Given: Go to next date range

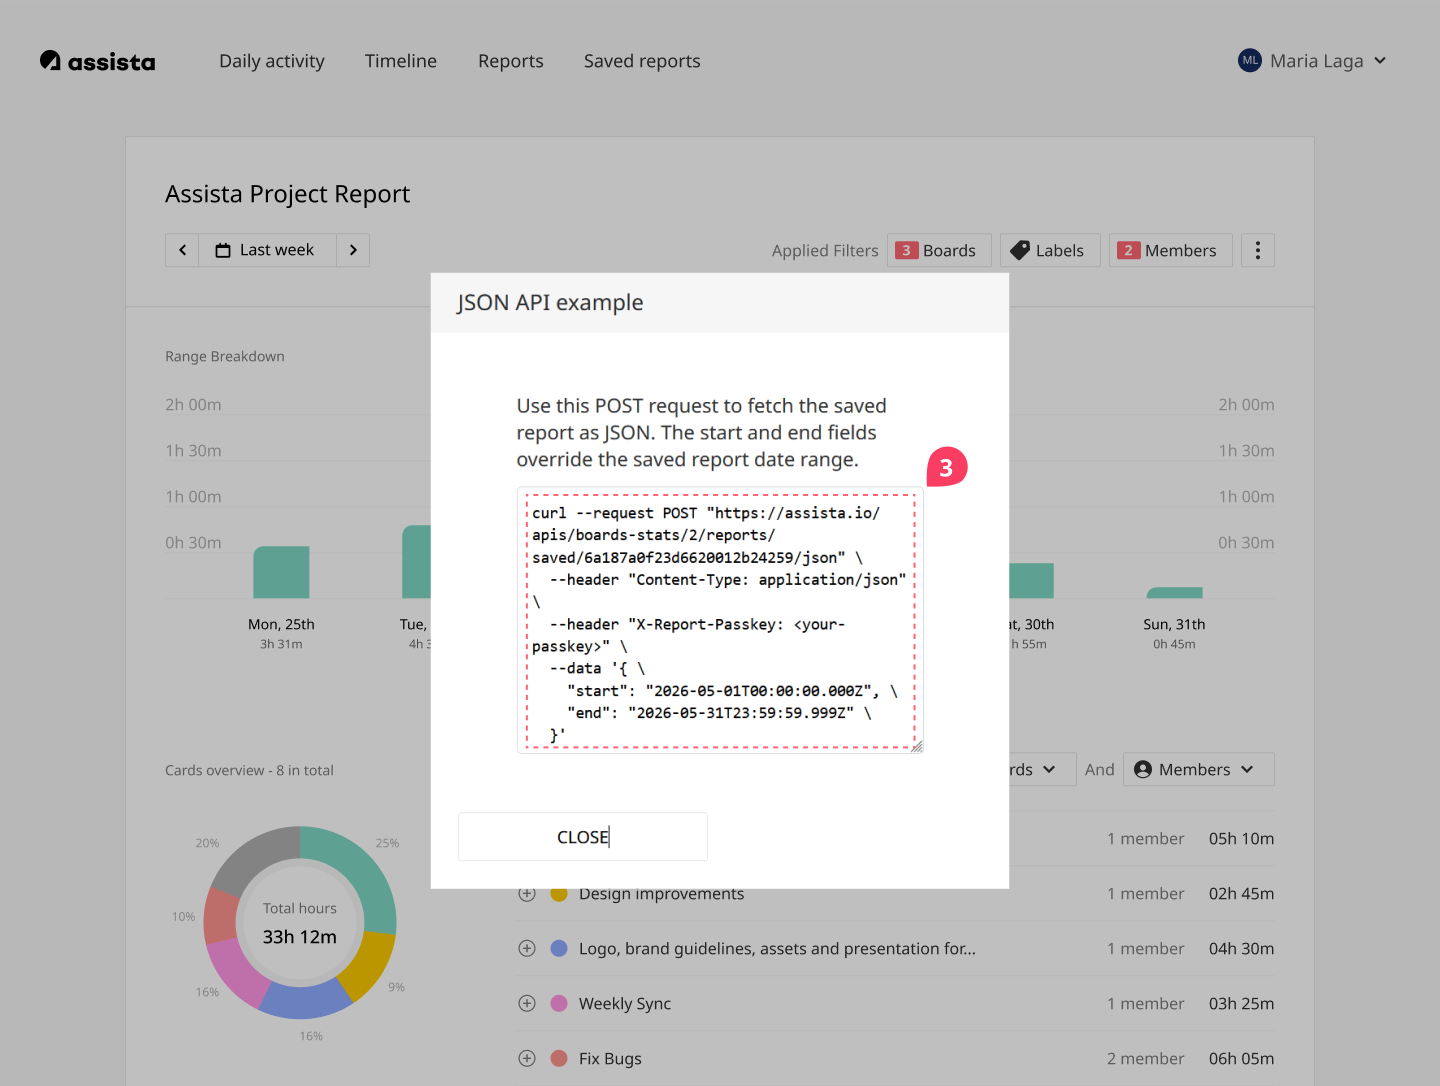Looking at the screenshot, I should point(353,250).
